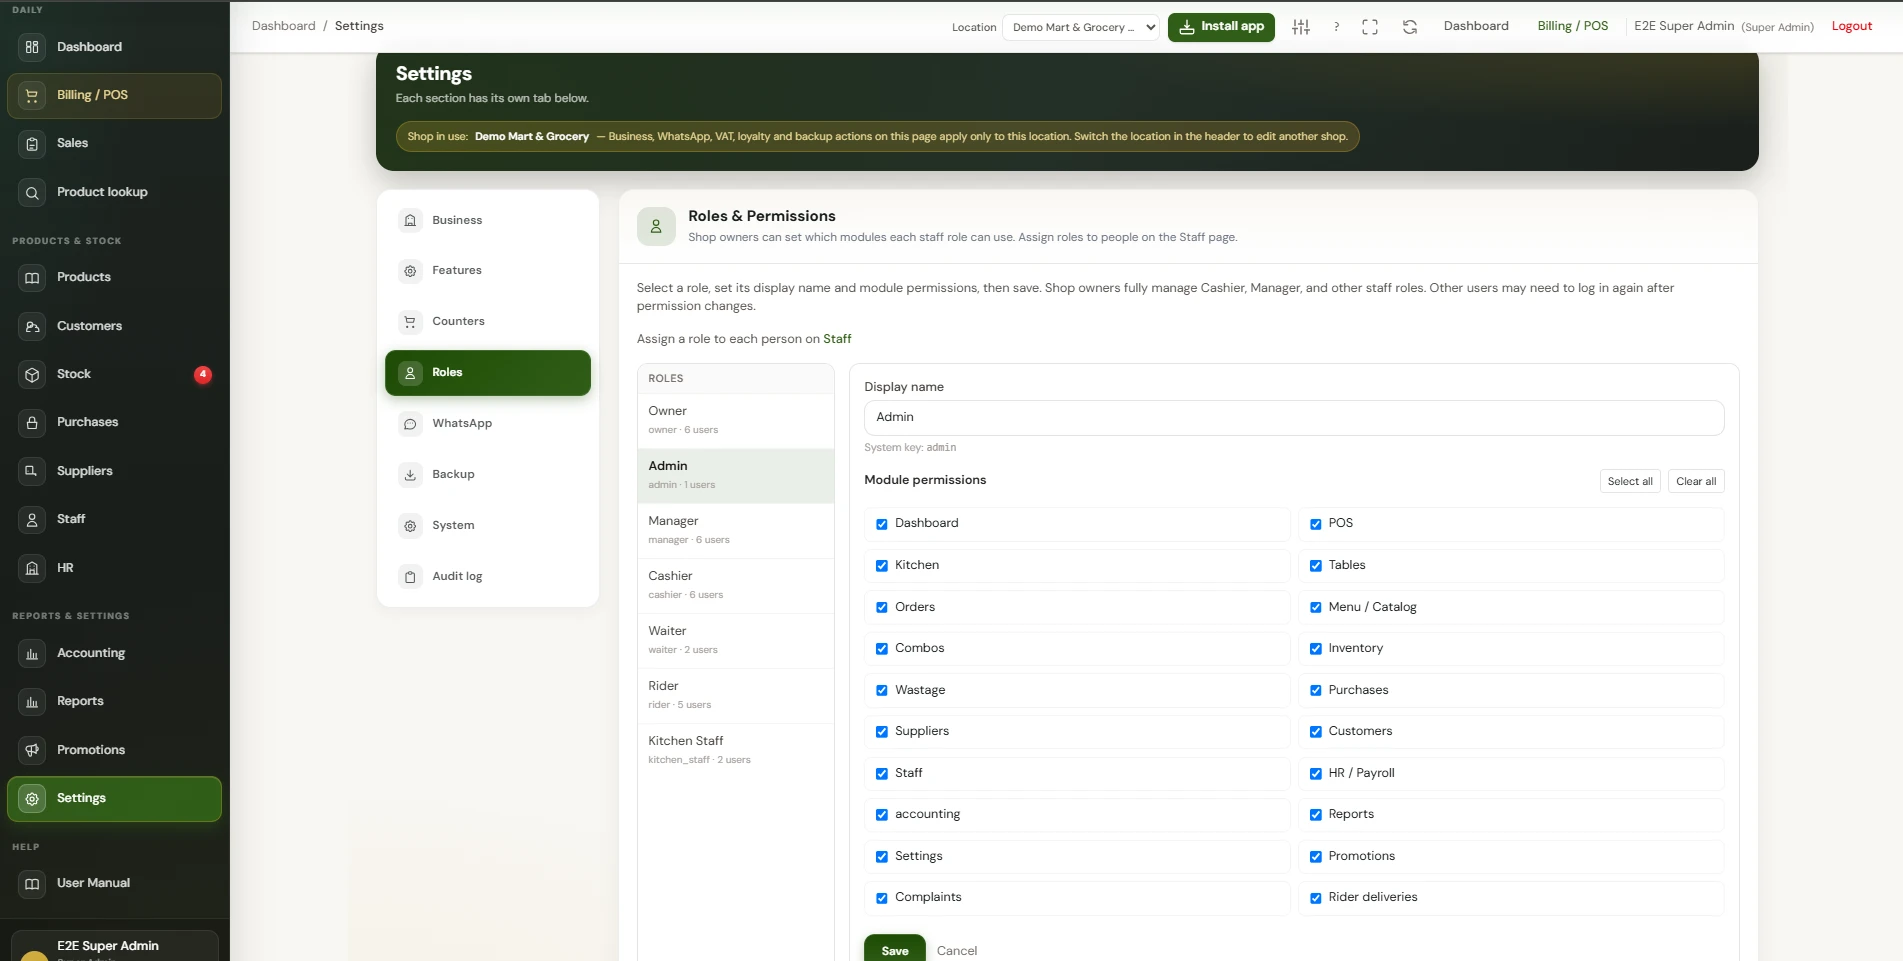Click the Accounting chart icon
Image resolution: width=1903 pixels, height=961 pixels.
pyautogui.click(x=32, y=654)
